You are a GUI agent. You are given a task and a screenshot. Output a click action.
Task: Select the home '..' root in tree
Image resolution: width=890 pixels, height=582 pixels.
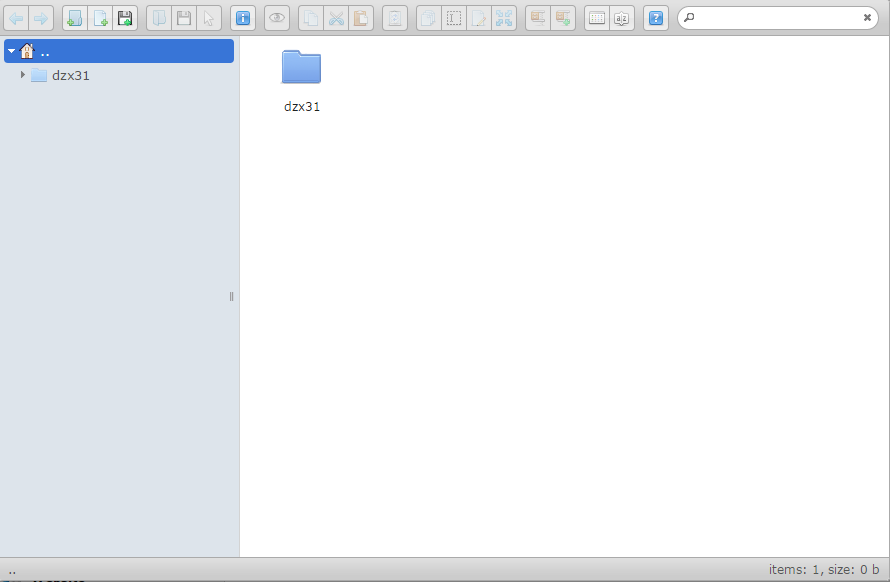click(119, 51)
